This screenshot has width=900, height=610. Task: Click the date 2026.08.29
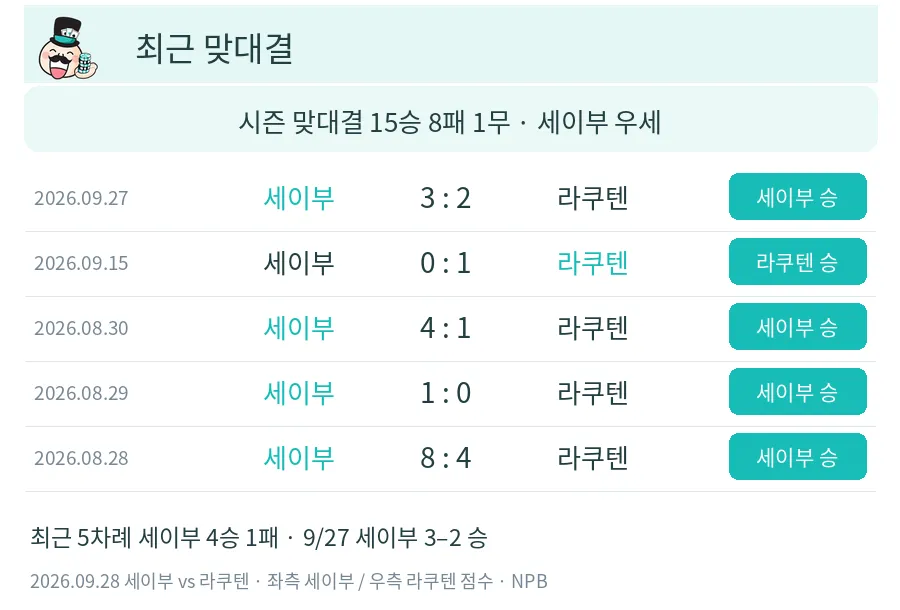[x=81, y=393]
